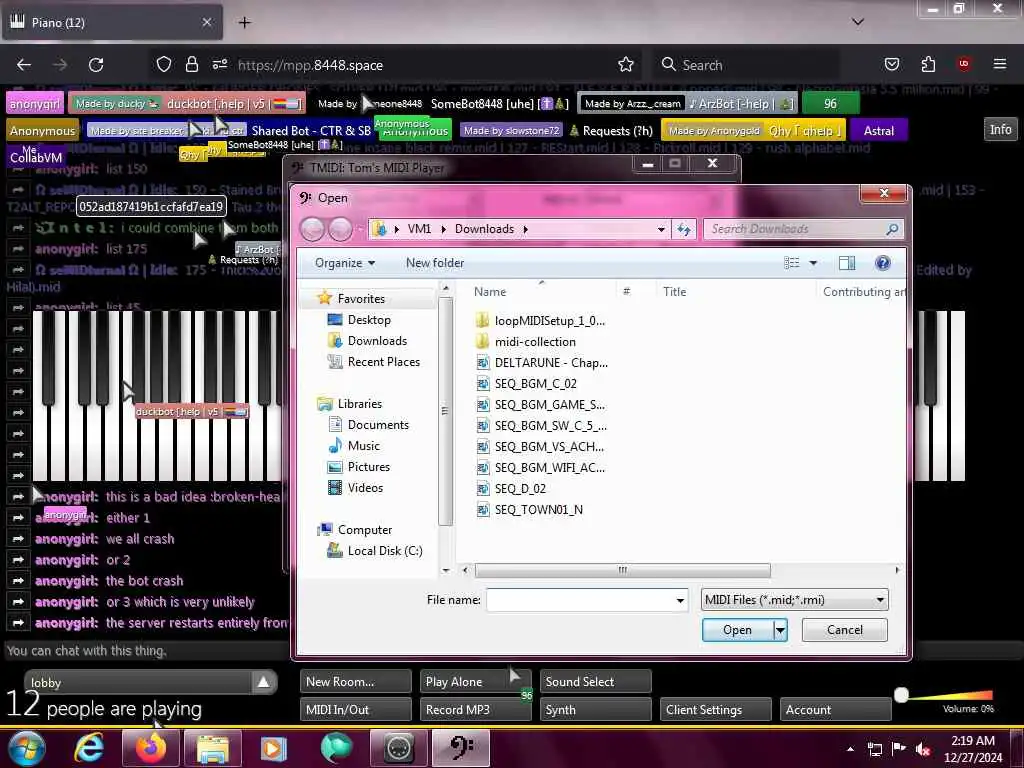Select Local Disk (C:)
This screenshot has width=1024, height=768.
(385, 551)
